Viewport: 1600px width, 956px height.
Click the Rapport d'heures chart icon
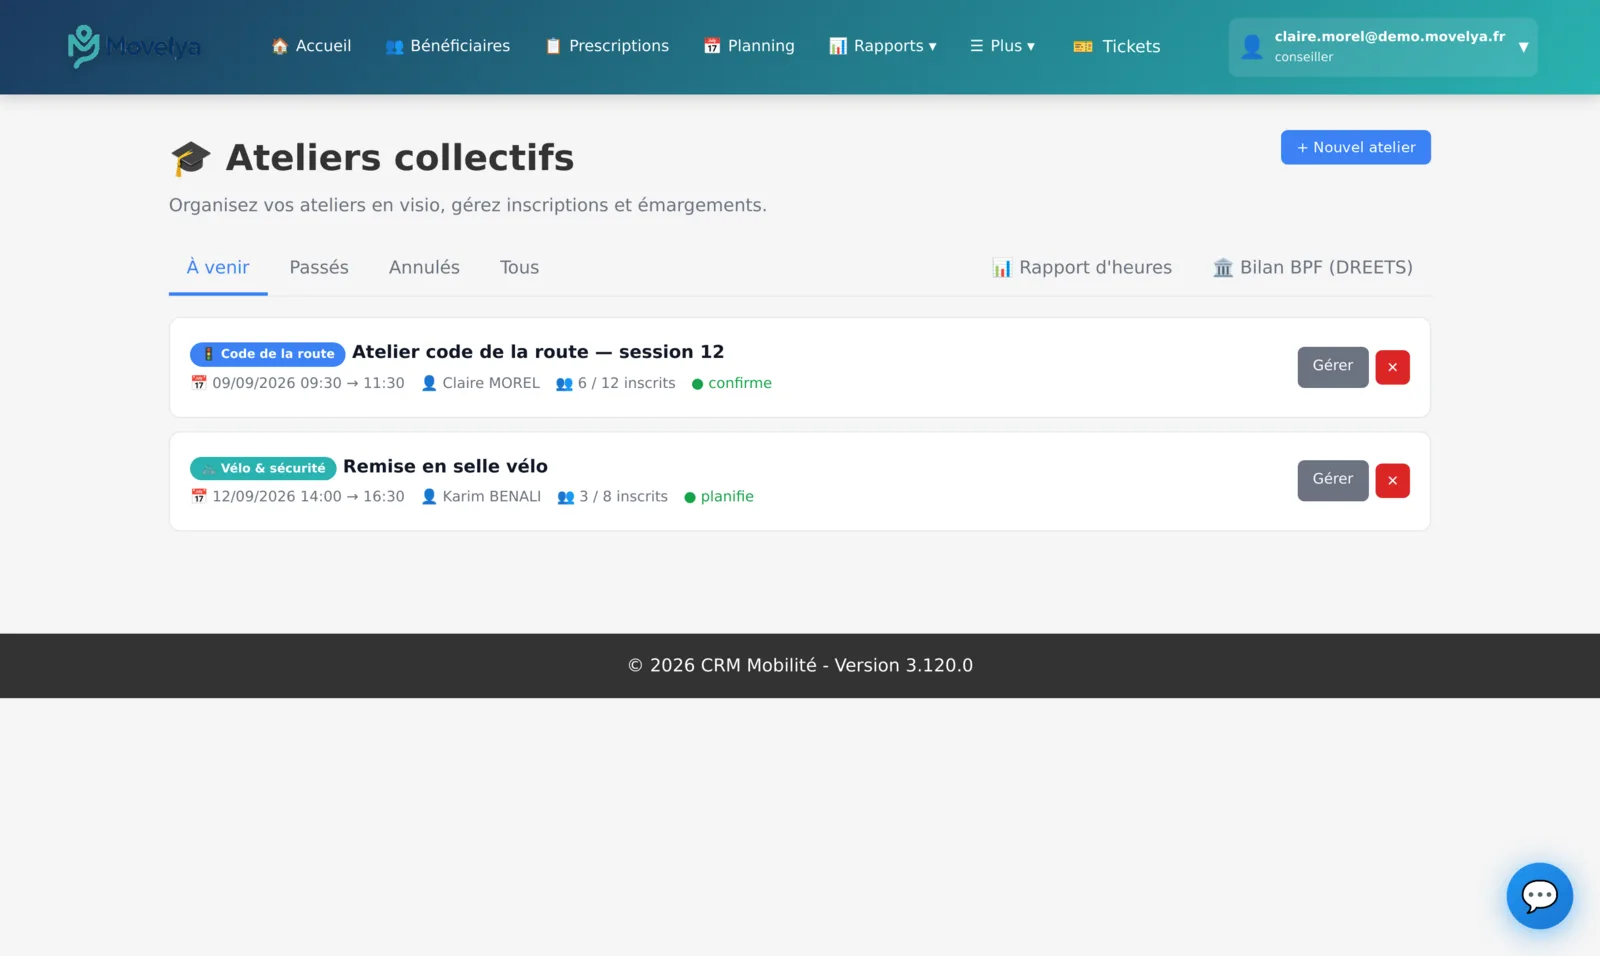(1002, 268)
